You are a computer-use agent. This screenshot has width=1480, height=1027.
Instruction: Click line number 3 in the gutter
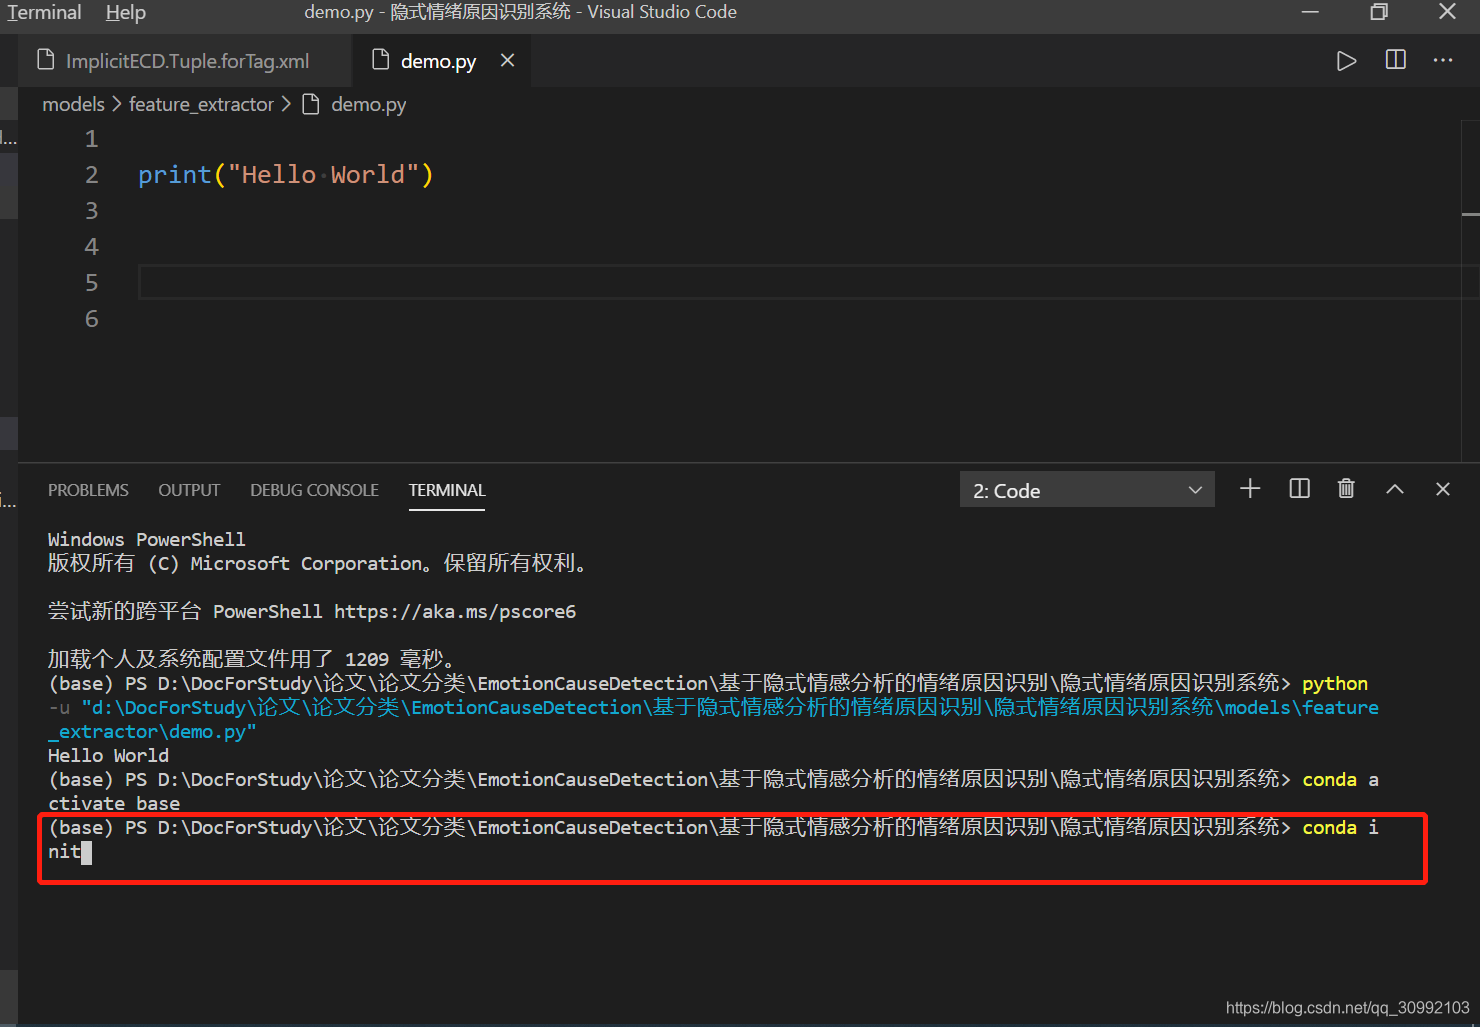coord(91,211)
